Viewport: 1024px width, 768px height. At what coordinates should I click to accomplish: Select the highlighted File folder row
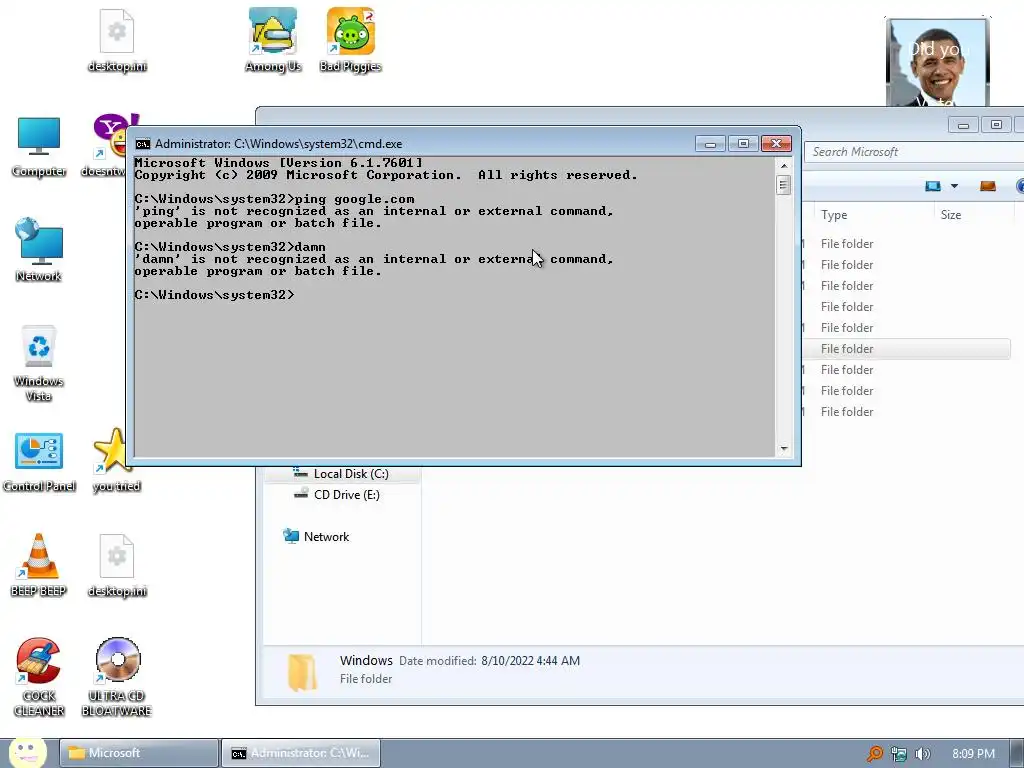(x=906, y=349)
